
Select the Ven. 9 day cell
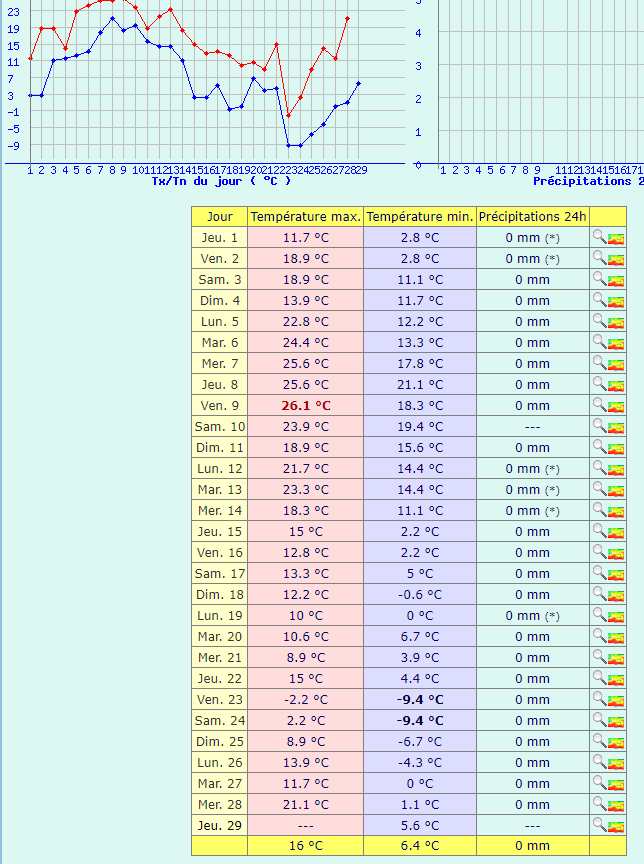[x=220, y=406]
